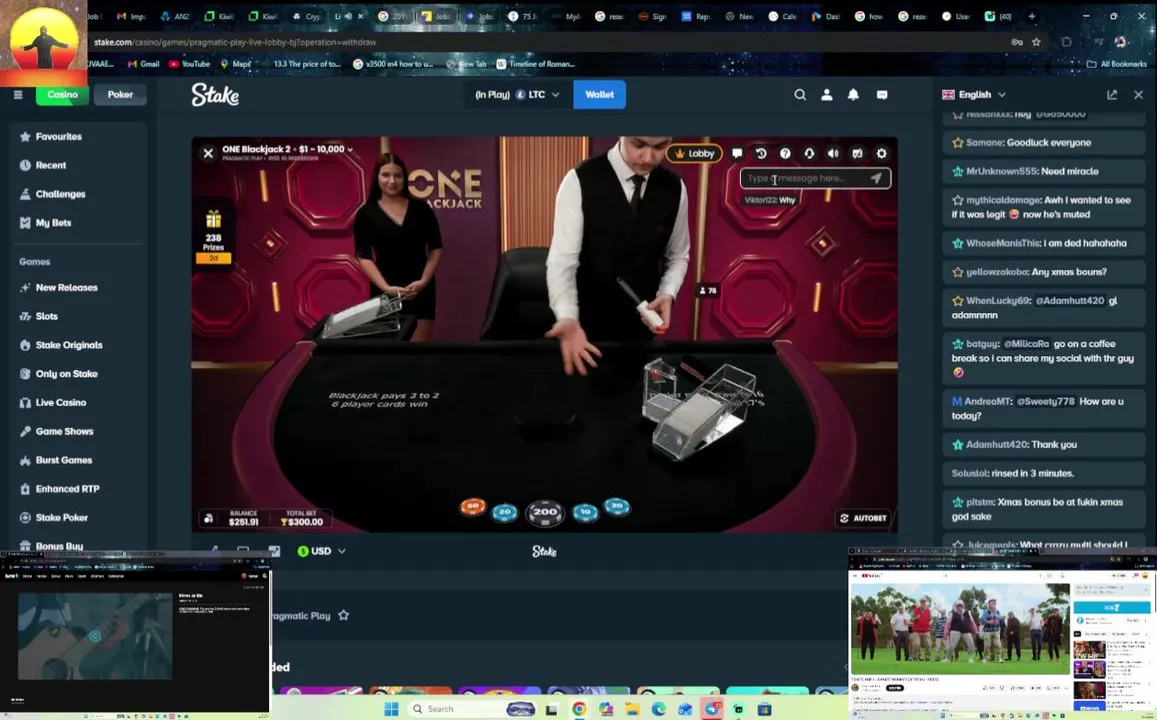
Task: Click the AUTOBET button
Action: pyautogui.click(x=863, y=518)
